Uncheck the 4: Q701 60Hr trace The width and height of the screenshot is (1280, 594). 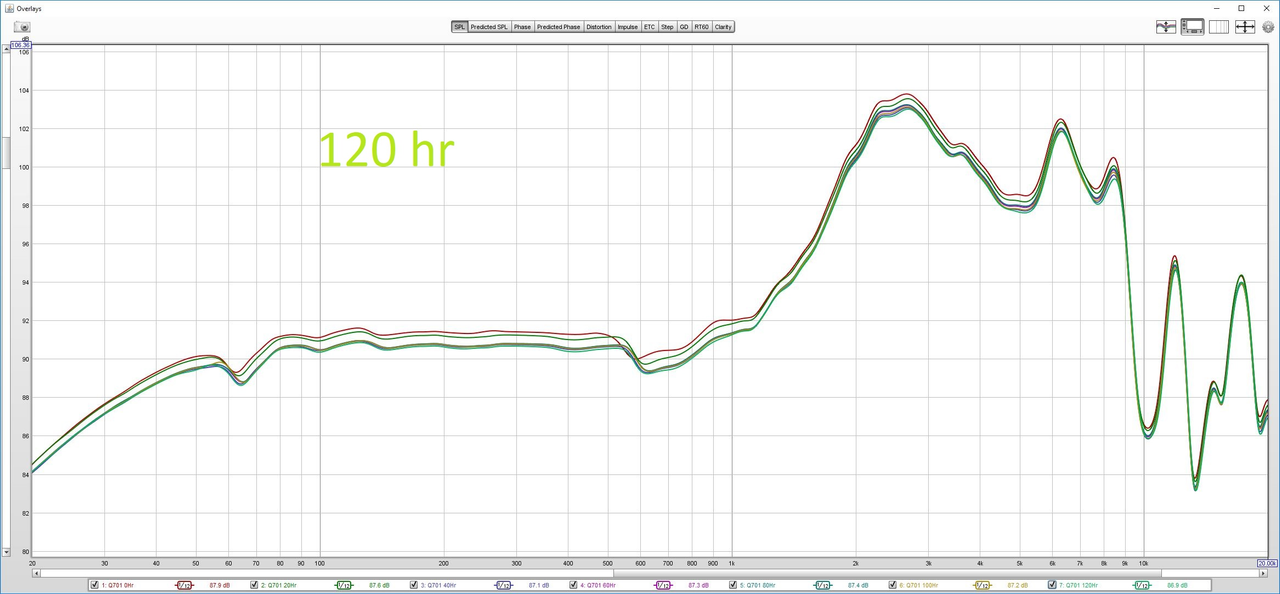click(574, 585)
